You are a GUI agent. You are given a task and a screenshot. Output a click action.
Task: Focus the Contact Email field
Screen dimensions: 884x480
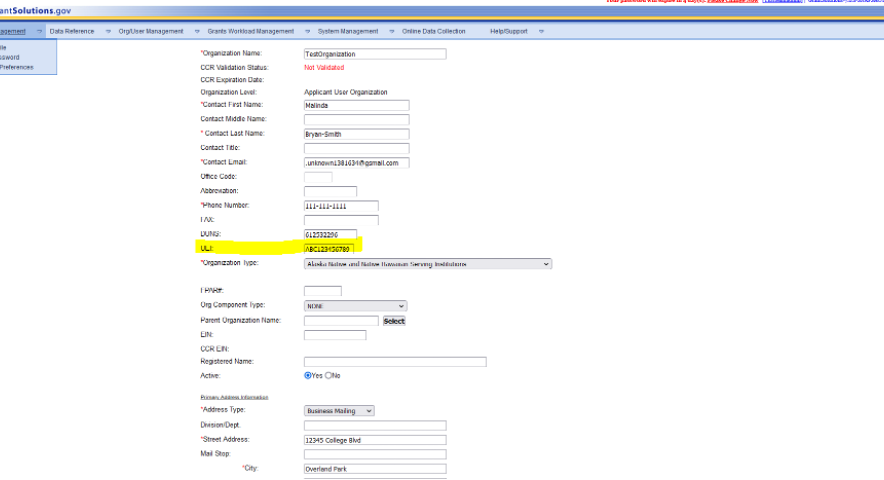(357, 163)
